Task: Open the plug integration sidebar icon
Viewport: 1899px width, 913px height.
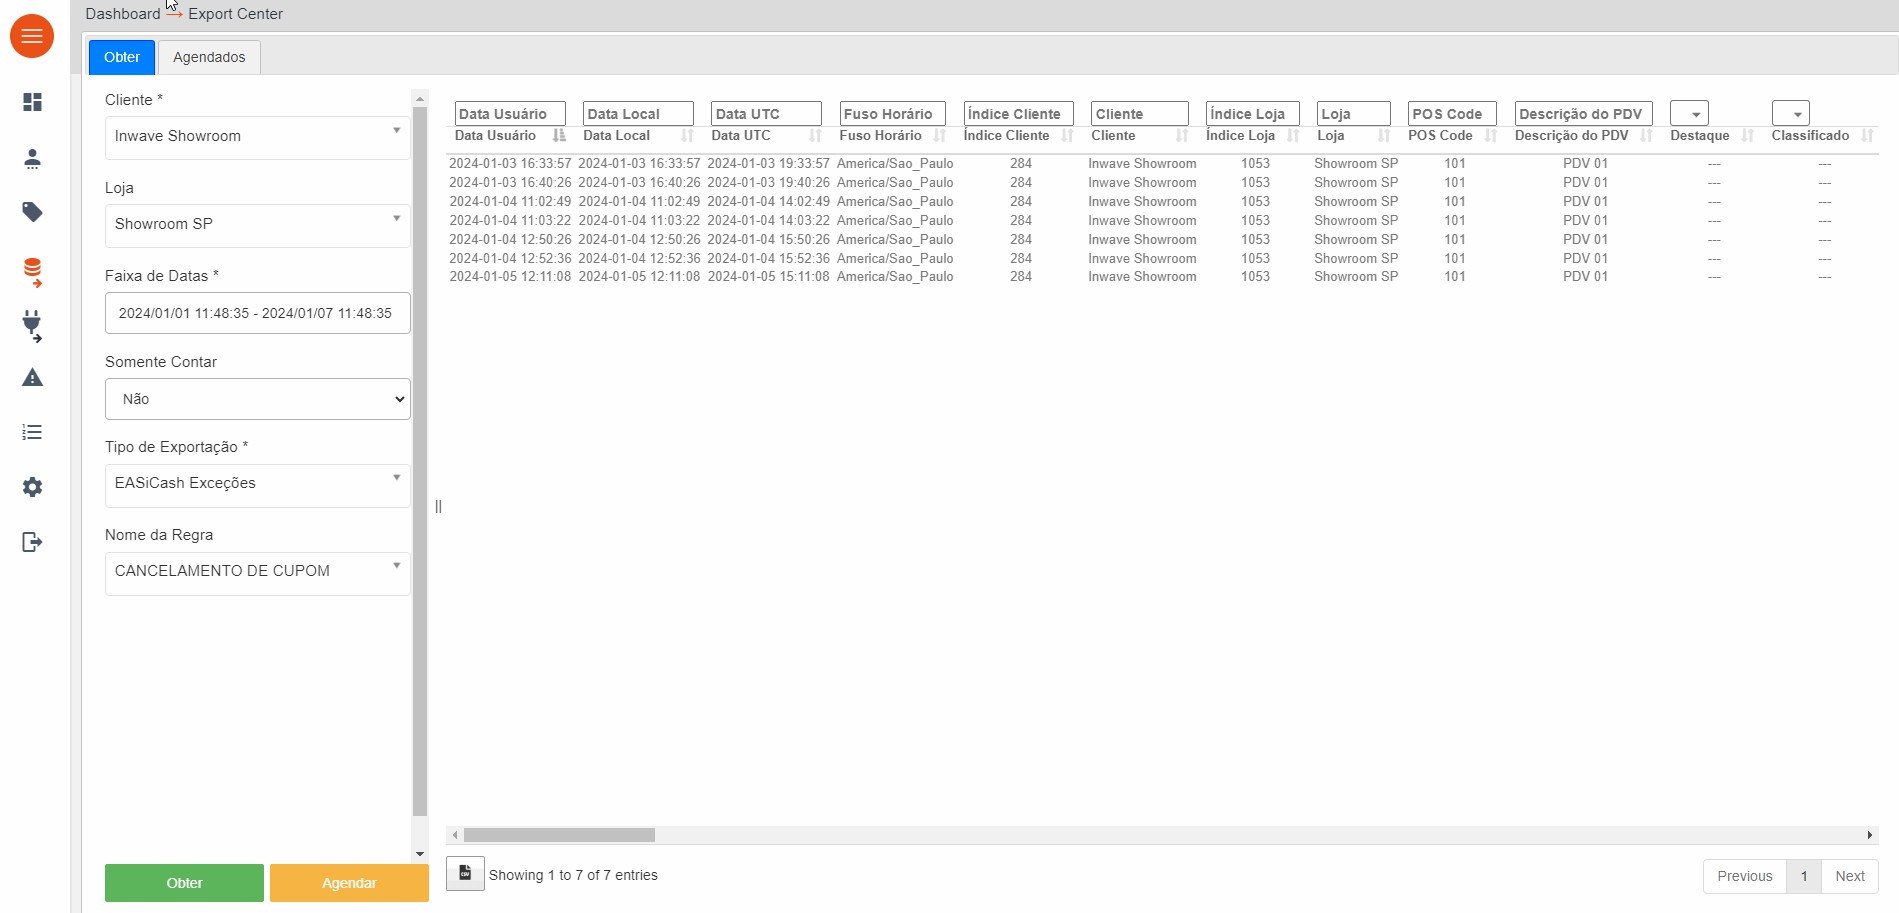Action: tap(32, 326)
